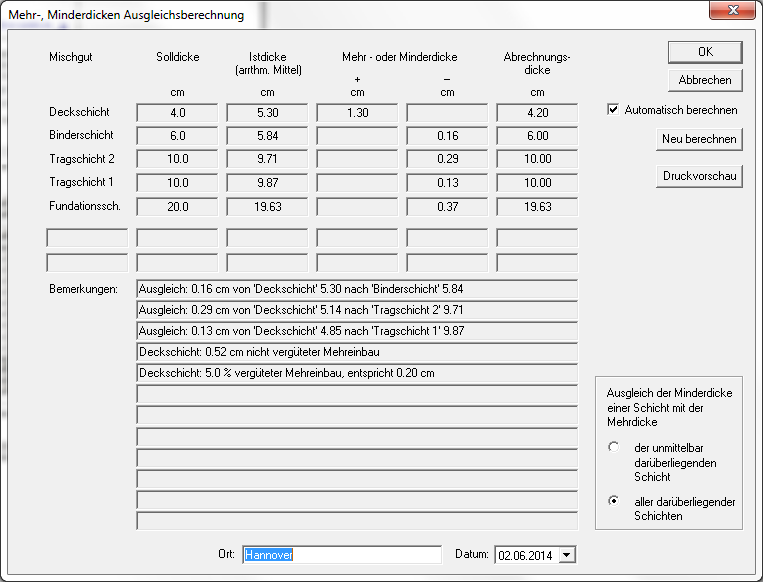Click the Deckschicht Abrechnungsdicke field 4.20

[537, 113]
